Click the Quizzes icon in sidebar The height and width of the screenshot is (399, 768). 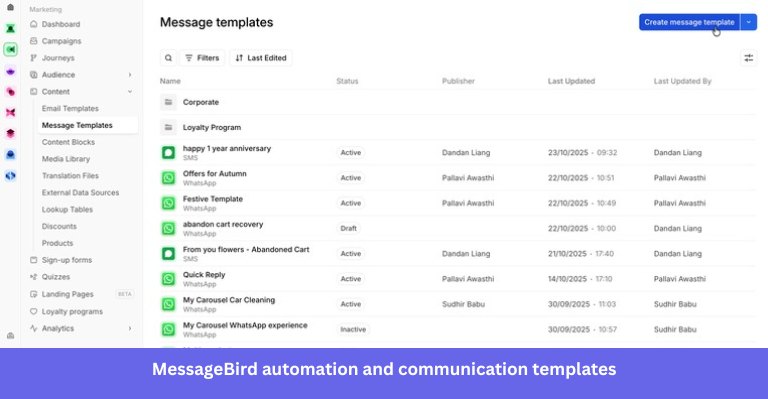[x=33, y=277]
